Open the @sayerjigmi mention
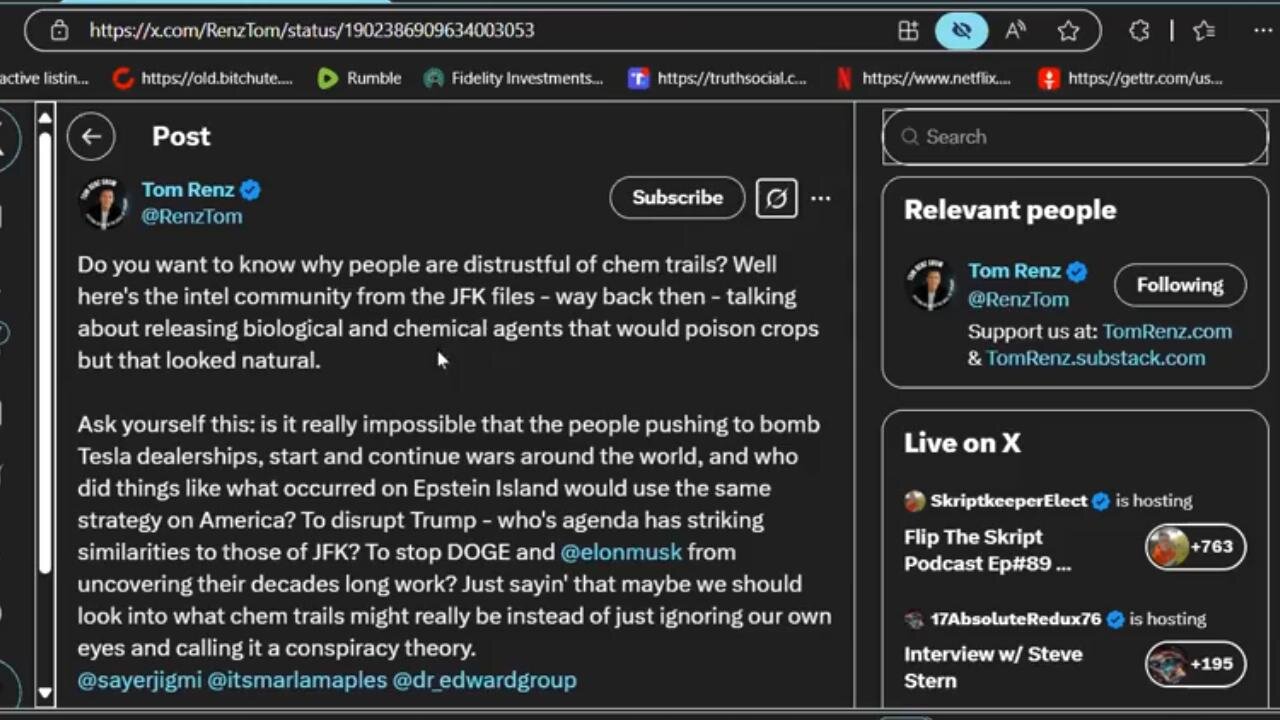The height and width of the screenshot is (720, 1280). pyautogui.click(x=139, y=680)
